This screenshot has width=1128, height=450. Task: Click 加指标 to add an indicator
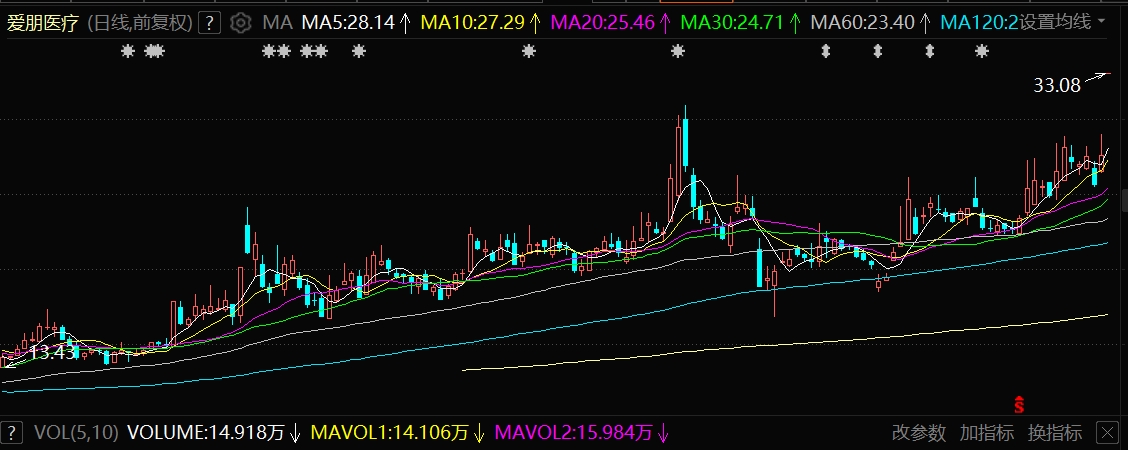click(986, 433)
